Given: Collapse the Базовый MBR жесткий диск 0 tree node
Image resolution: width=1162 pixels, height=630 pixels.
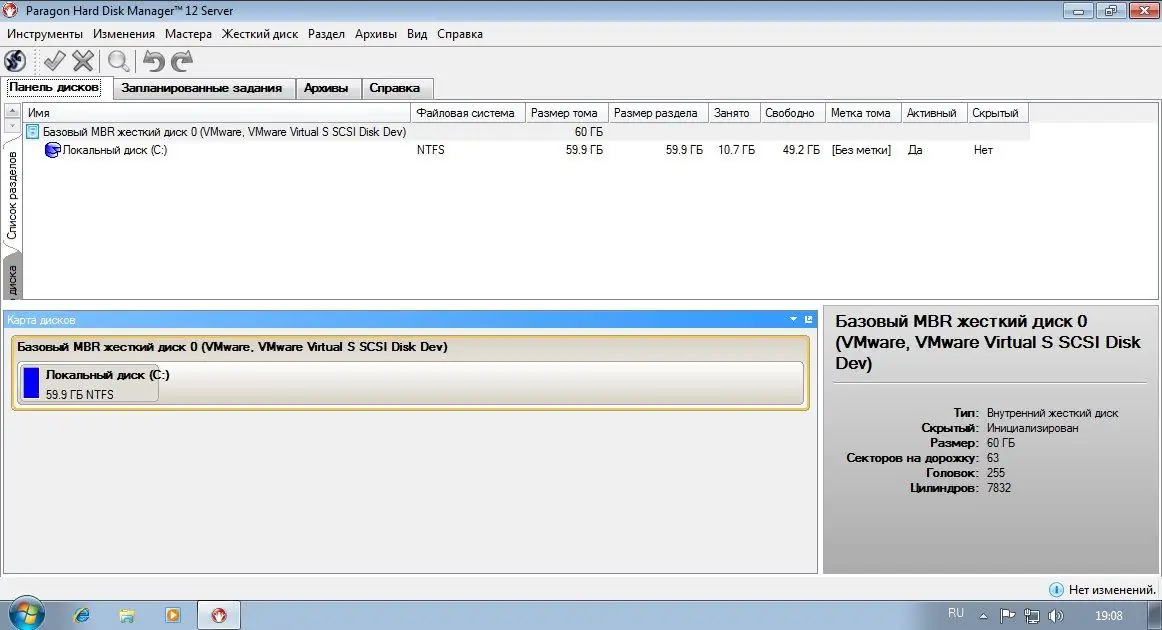Looking at the screenshot, I should (x=33, y=132).
